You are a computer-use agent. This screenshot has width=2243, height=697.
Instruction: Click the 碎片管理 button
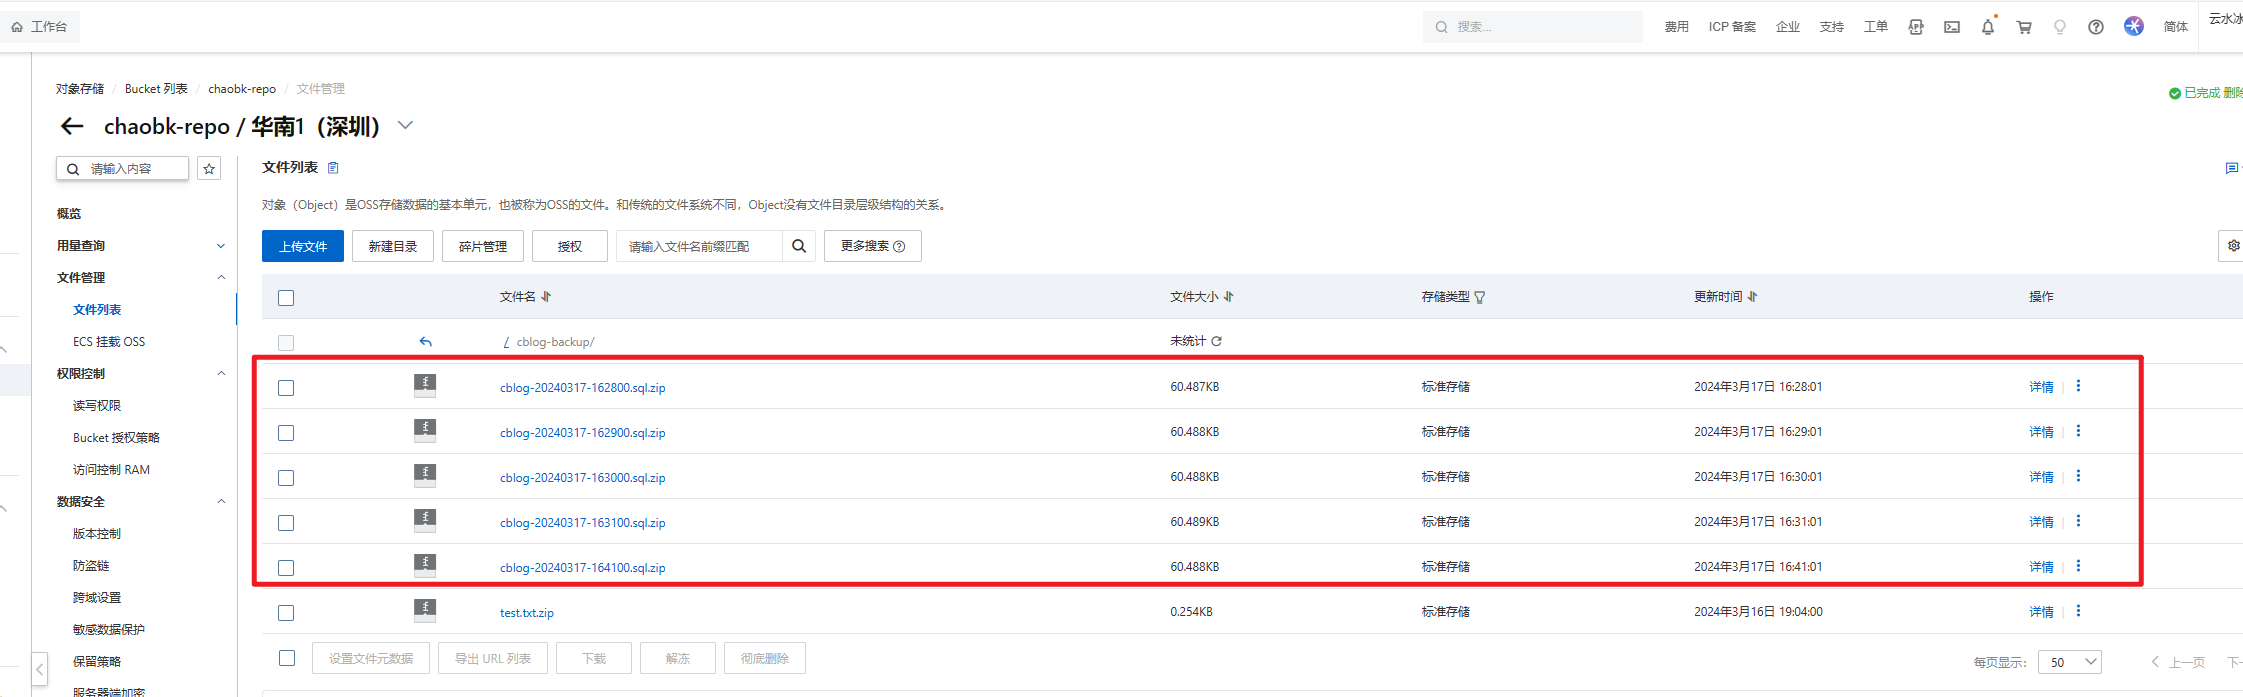(x=483, y=246)
